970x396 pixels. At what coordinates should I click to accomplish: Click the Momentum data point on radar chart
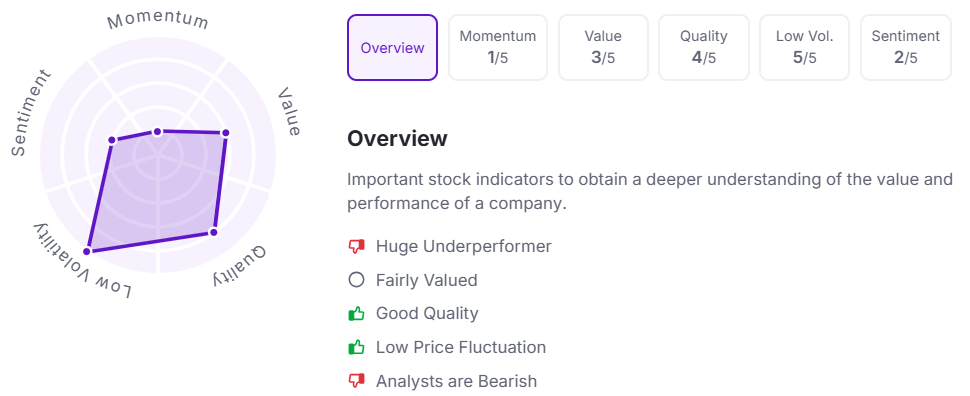[157, 131]
